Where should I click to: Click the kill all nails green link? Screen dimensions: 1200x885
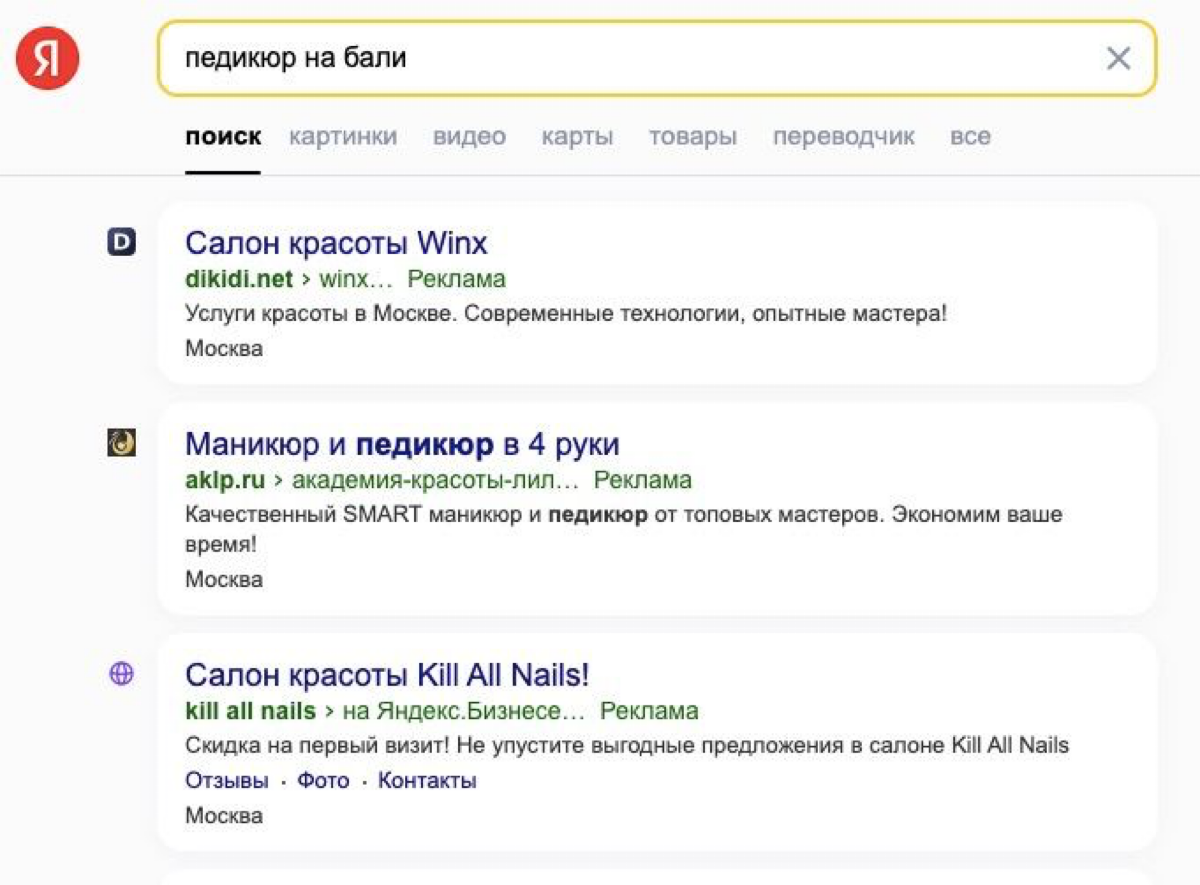250,712
